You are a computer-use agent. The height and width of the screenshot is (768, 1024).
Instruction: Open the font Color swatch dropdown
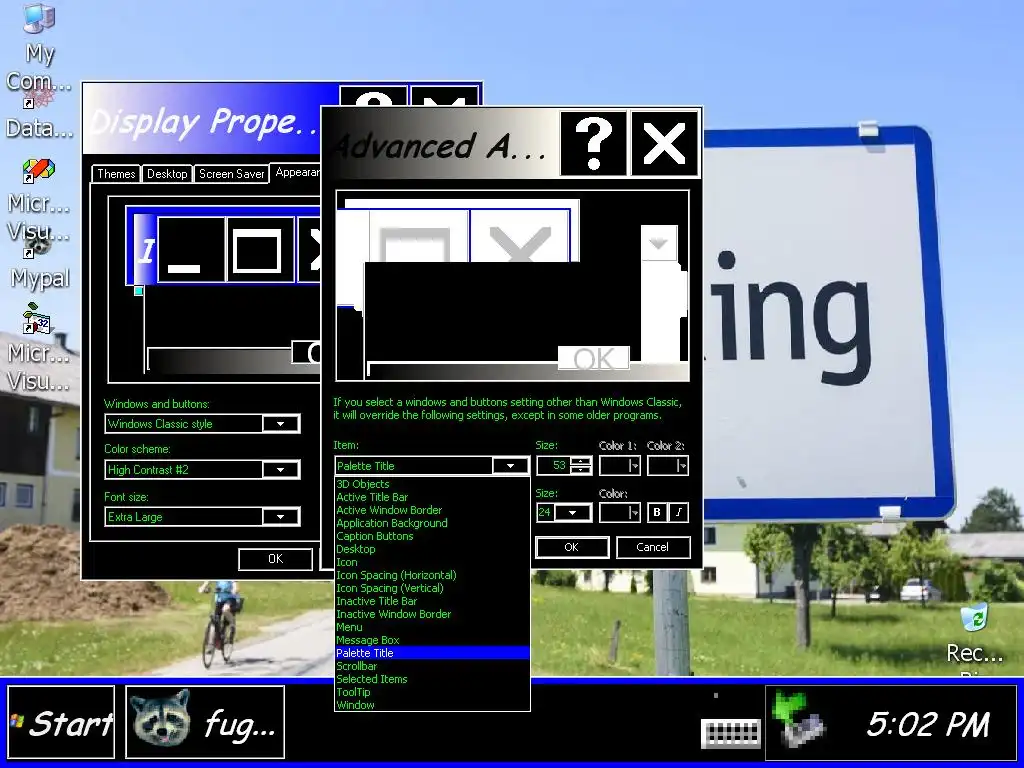(x=620, y=513)
